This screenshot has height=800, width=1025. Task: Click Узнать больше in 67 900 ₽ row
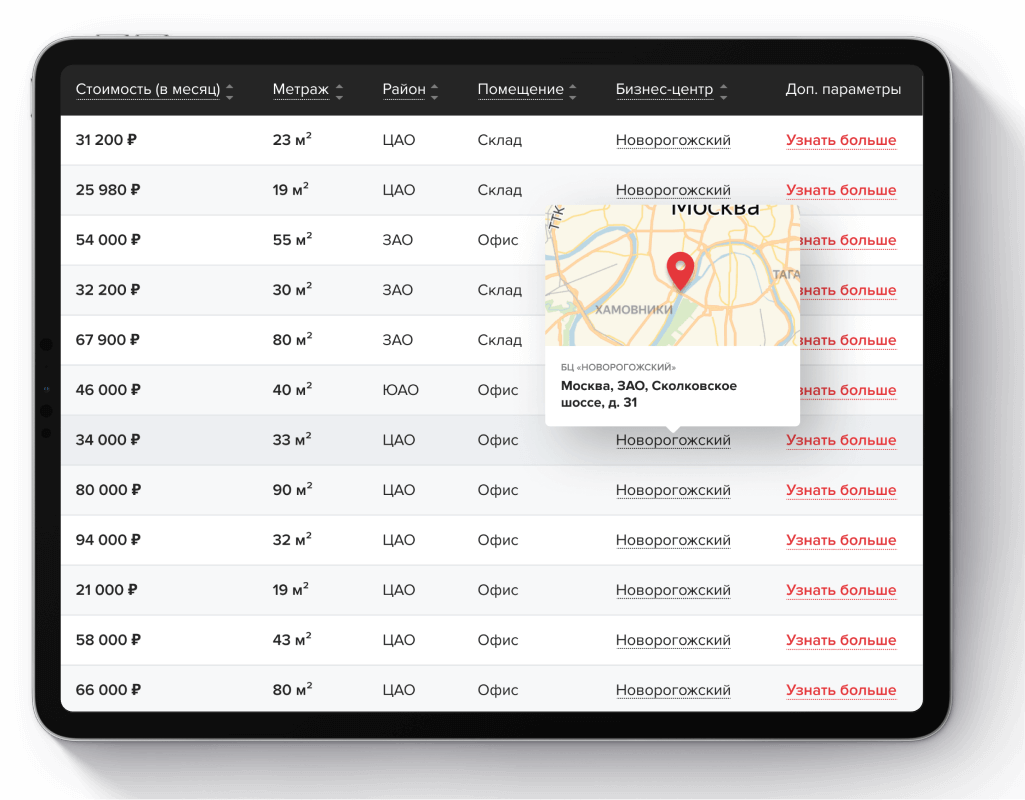(849, 340)
